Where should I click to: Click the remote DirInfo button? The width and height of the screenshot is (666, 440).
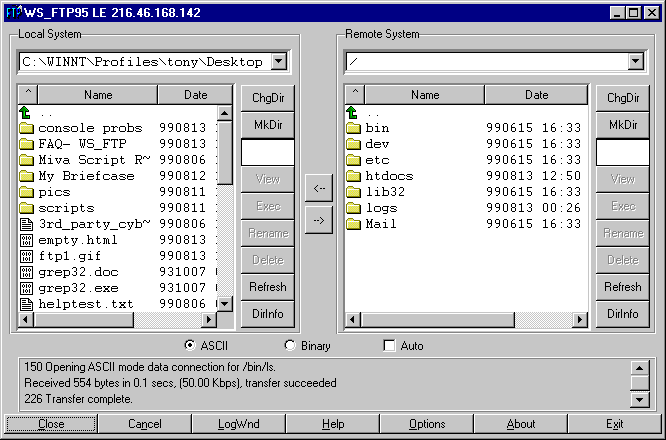tap(623, 314)
